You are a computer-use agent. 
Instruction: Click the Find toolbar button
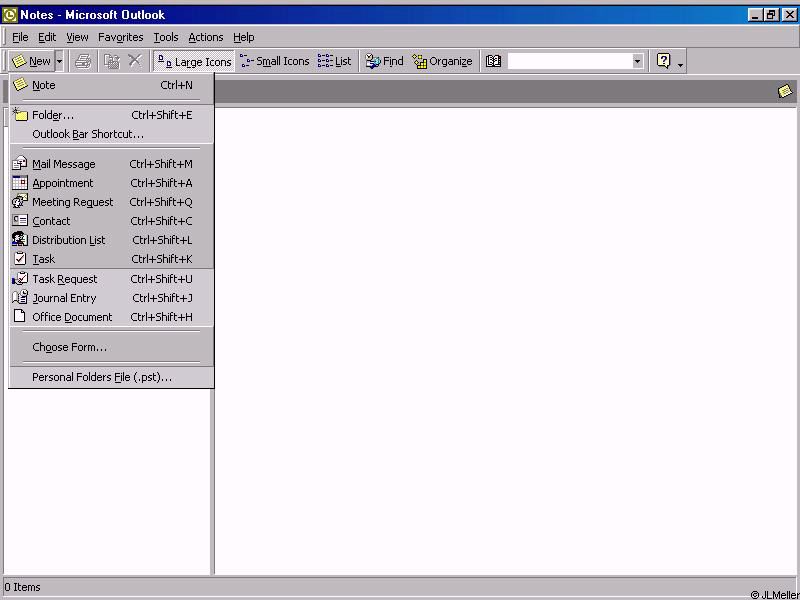(384, 61)
